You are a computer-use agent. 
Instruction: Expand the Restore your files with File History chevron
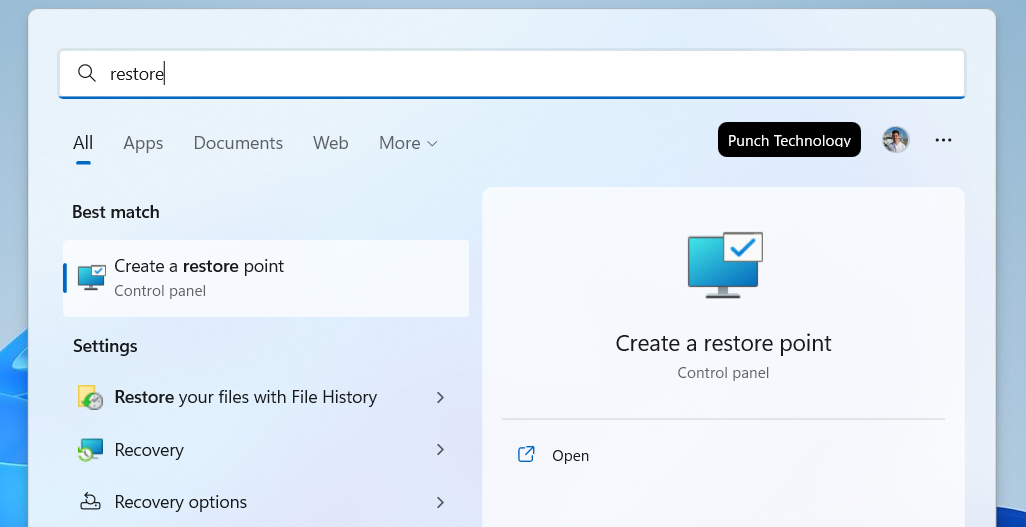[x=440, y=397]
